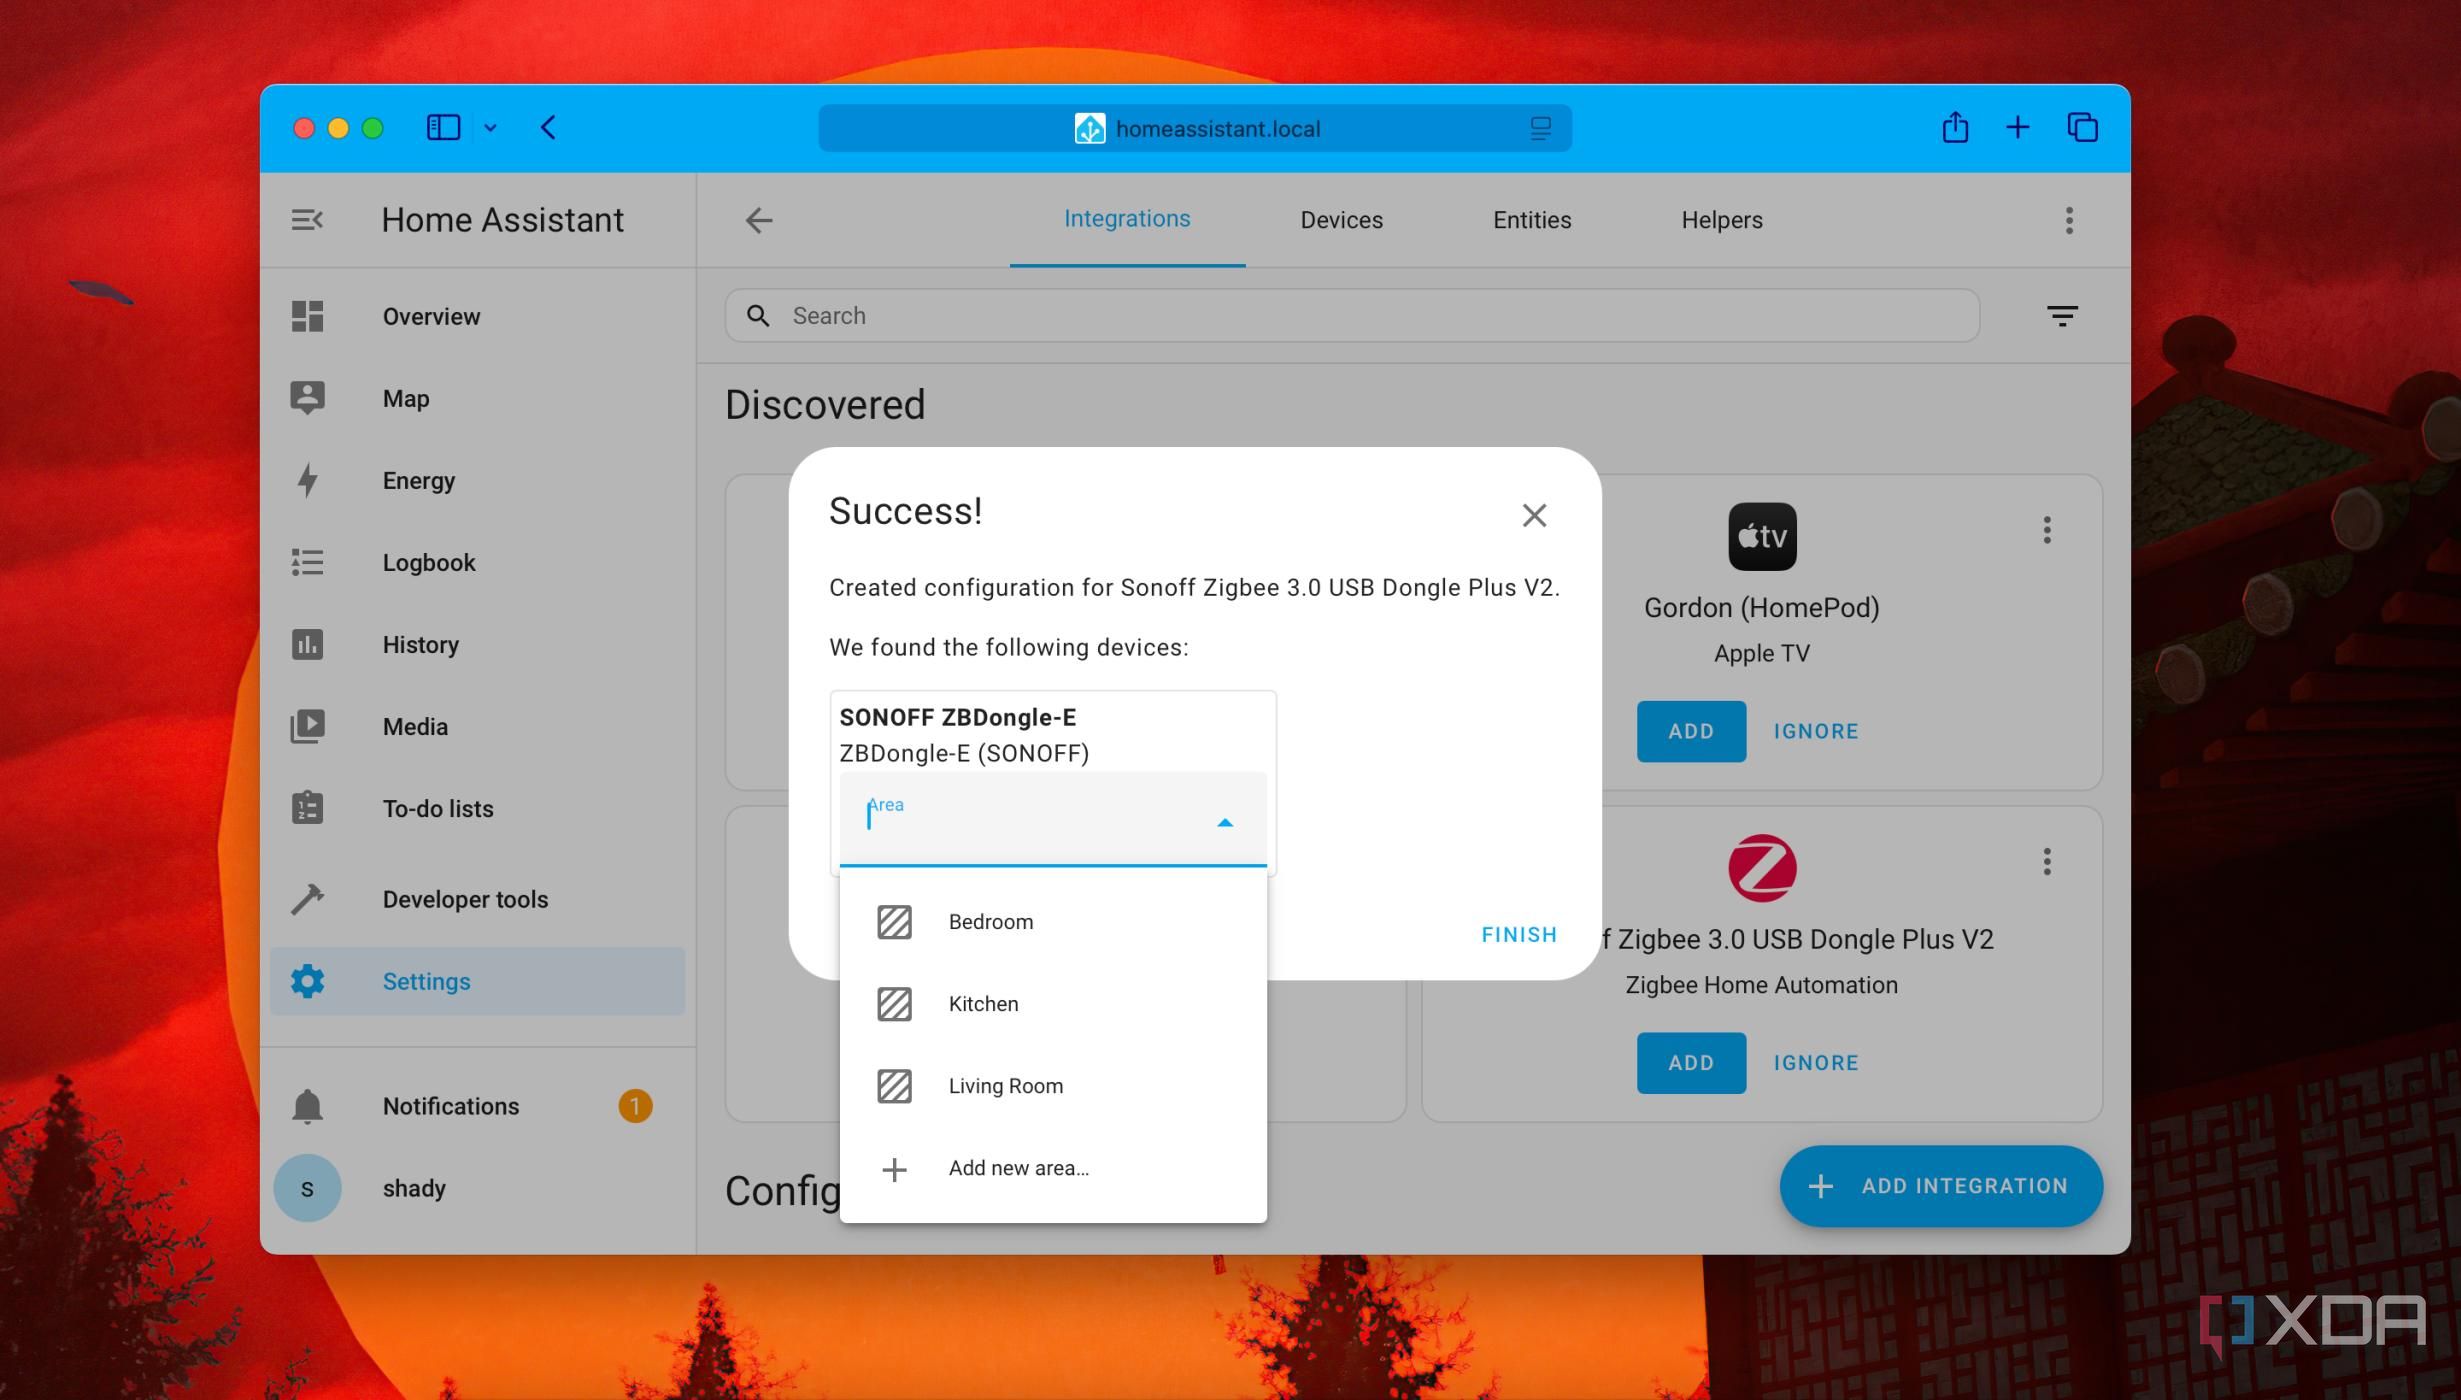
Task: Open the Gordon (HomePod) card overflow menu
Action: pyautogui.click(x=2047, y=530)
